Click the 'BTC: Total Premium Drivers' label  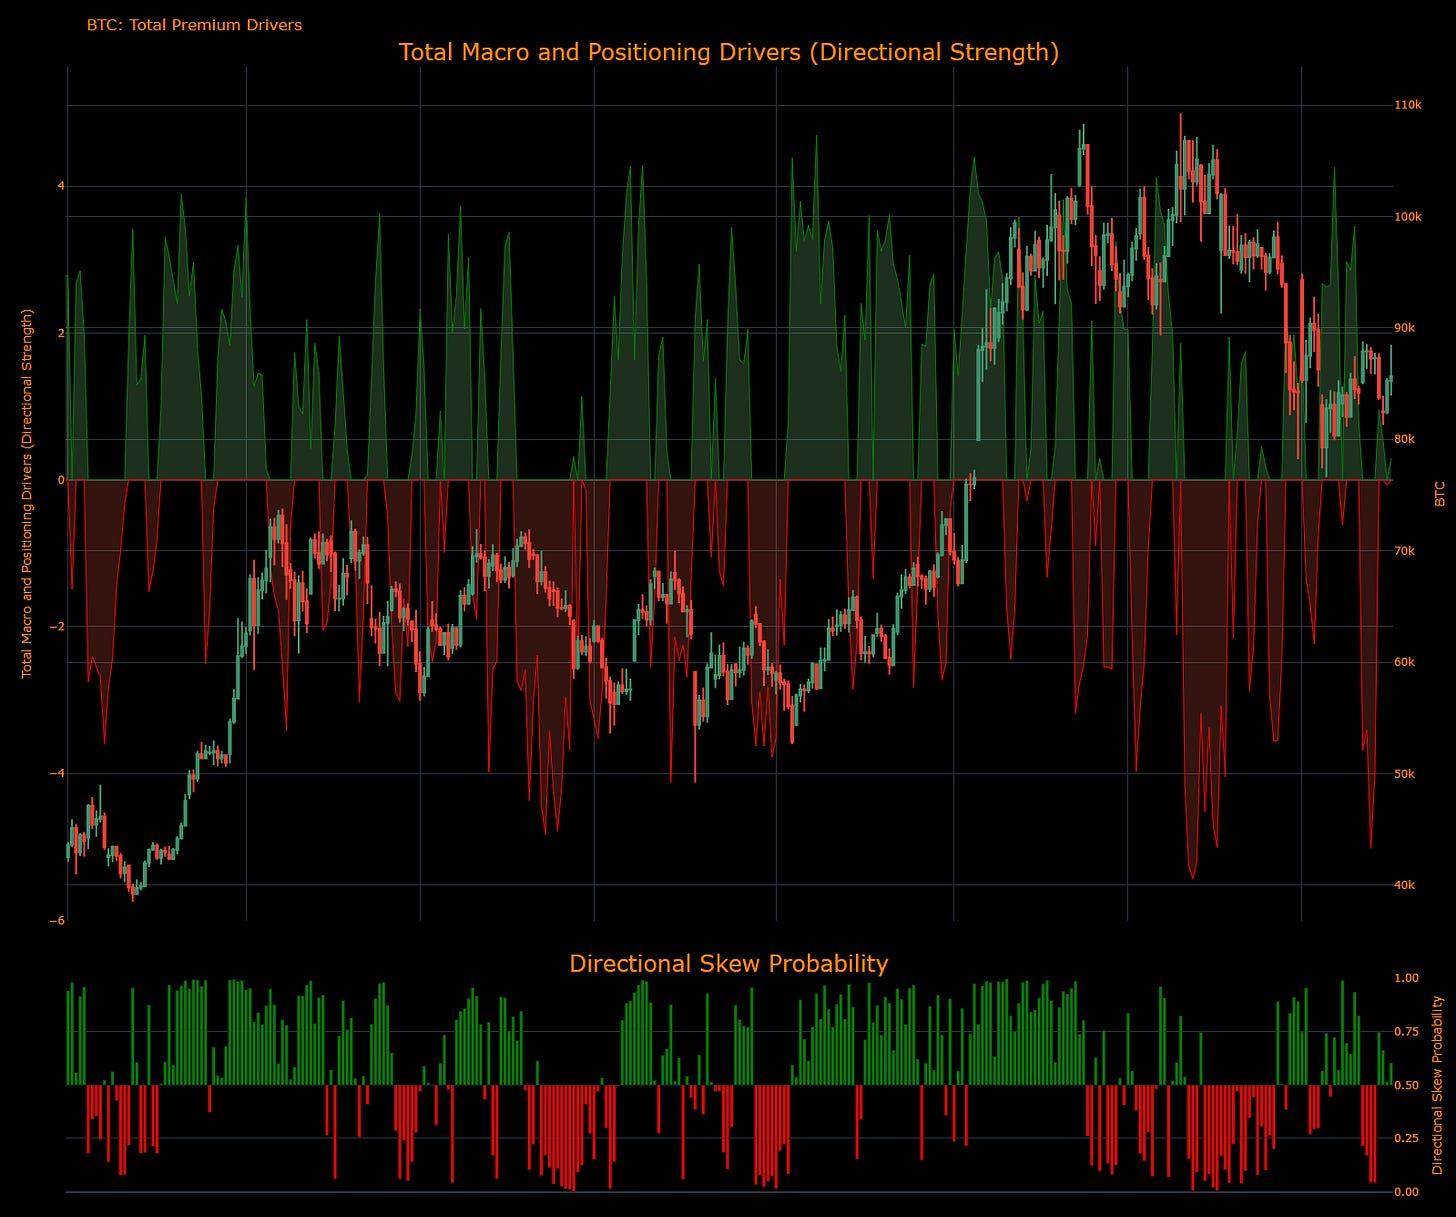pos(194,25)
